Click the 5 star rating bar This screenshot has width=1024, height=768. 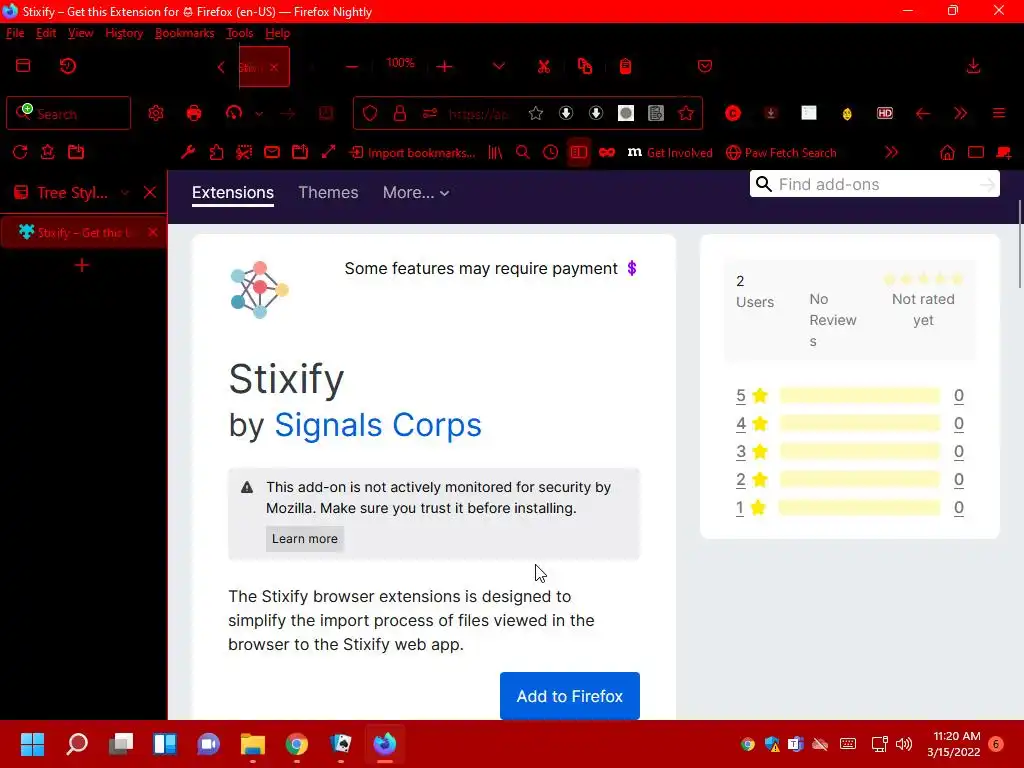tap(859, 396)
